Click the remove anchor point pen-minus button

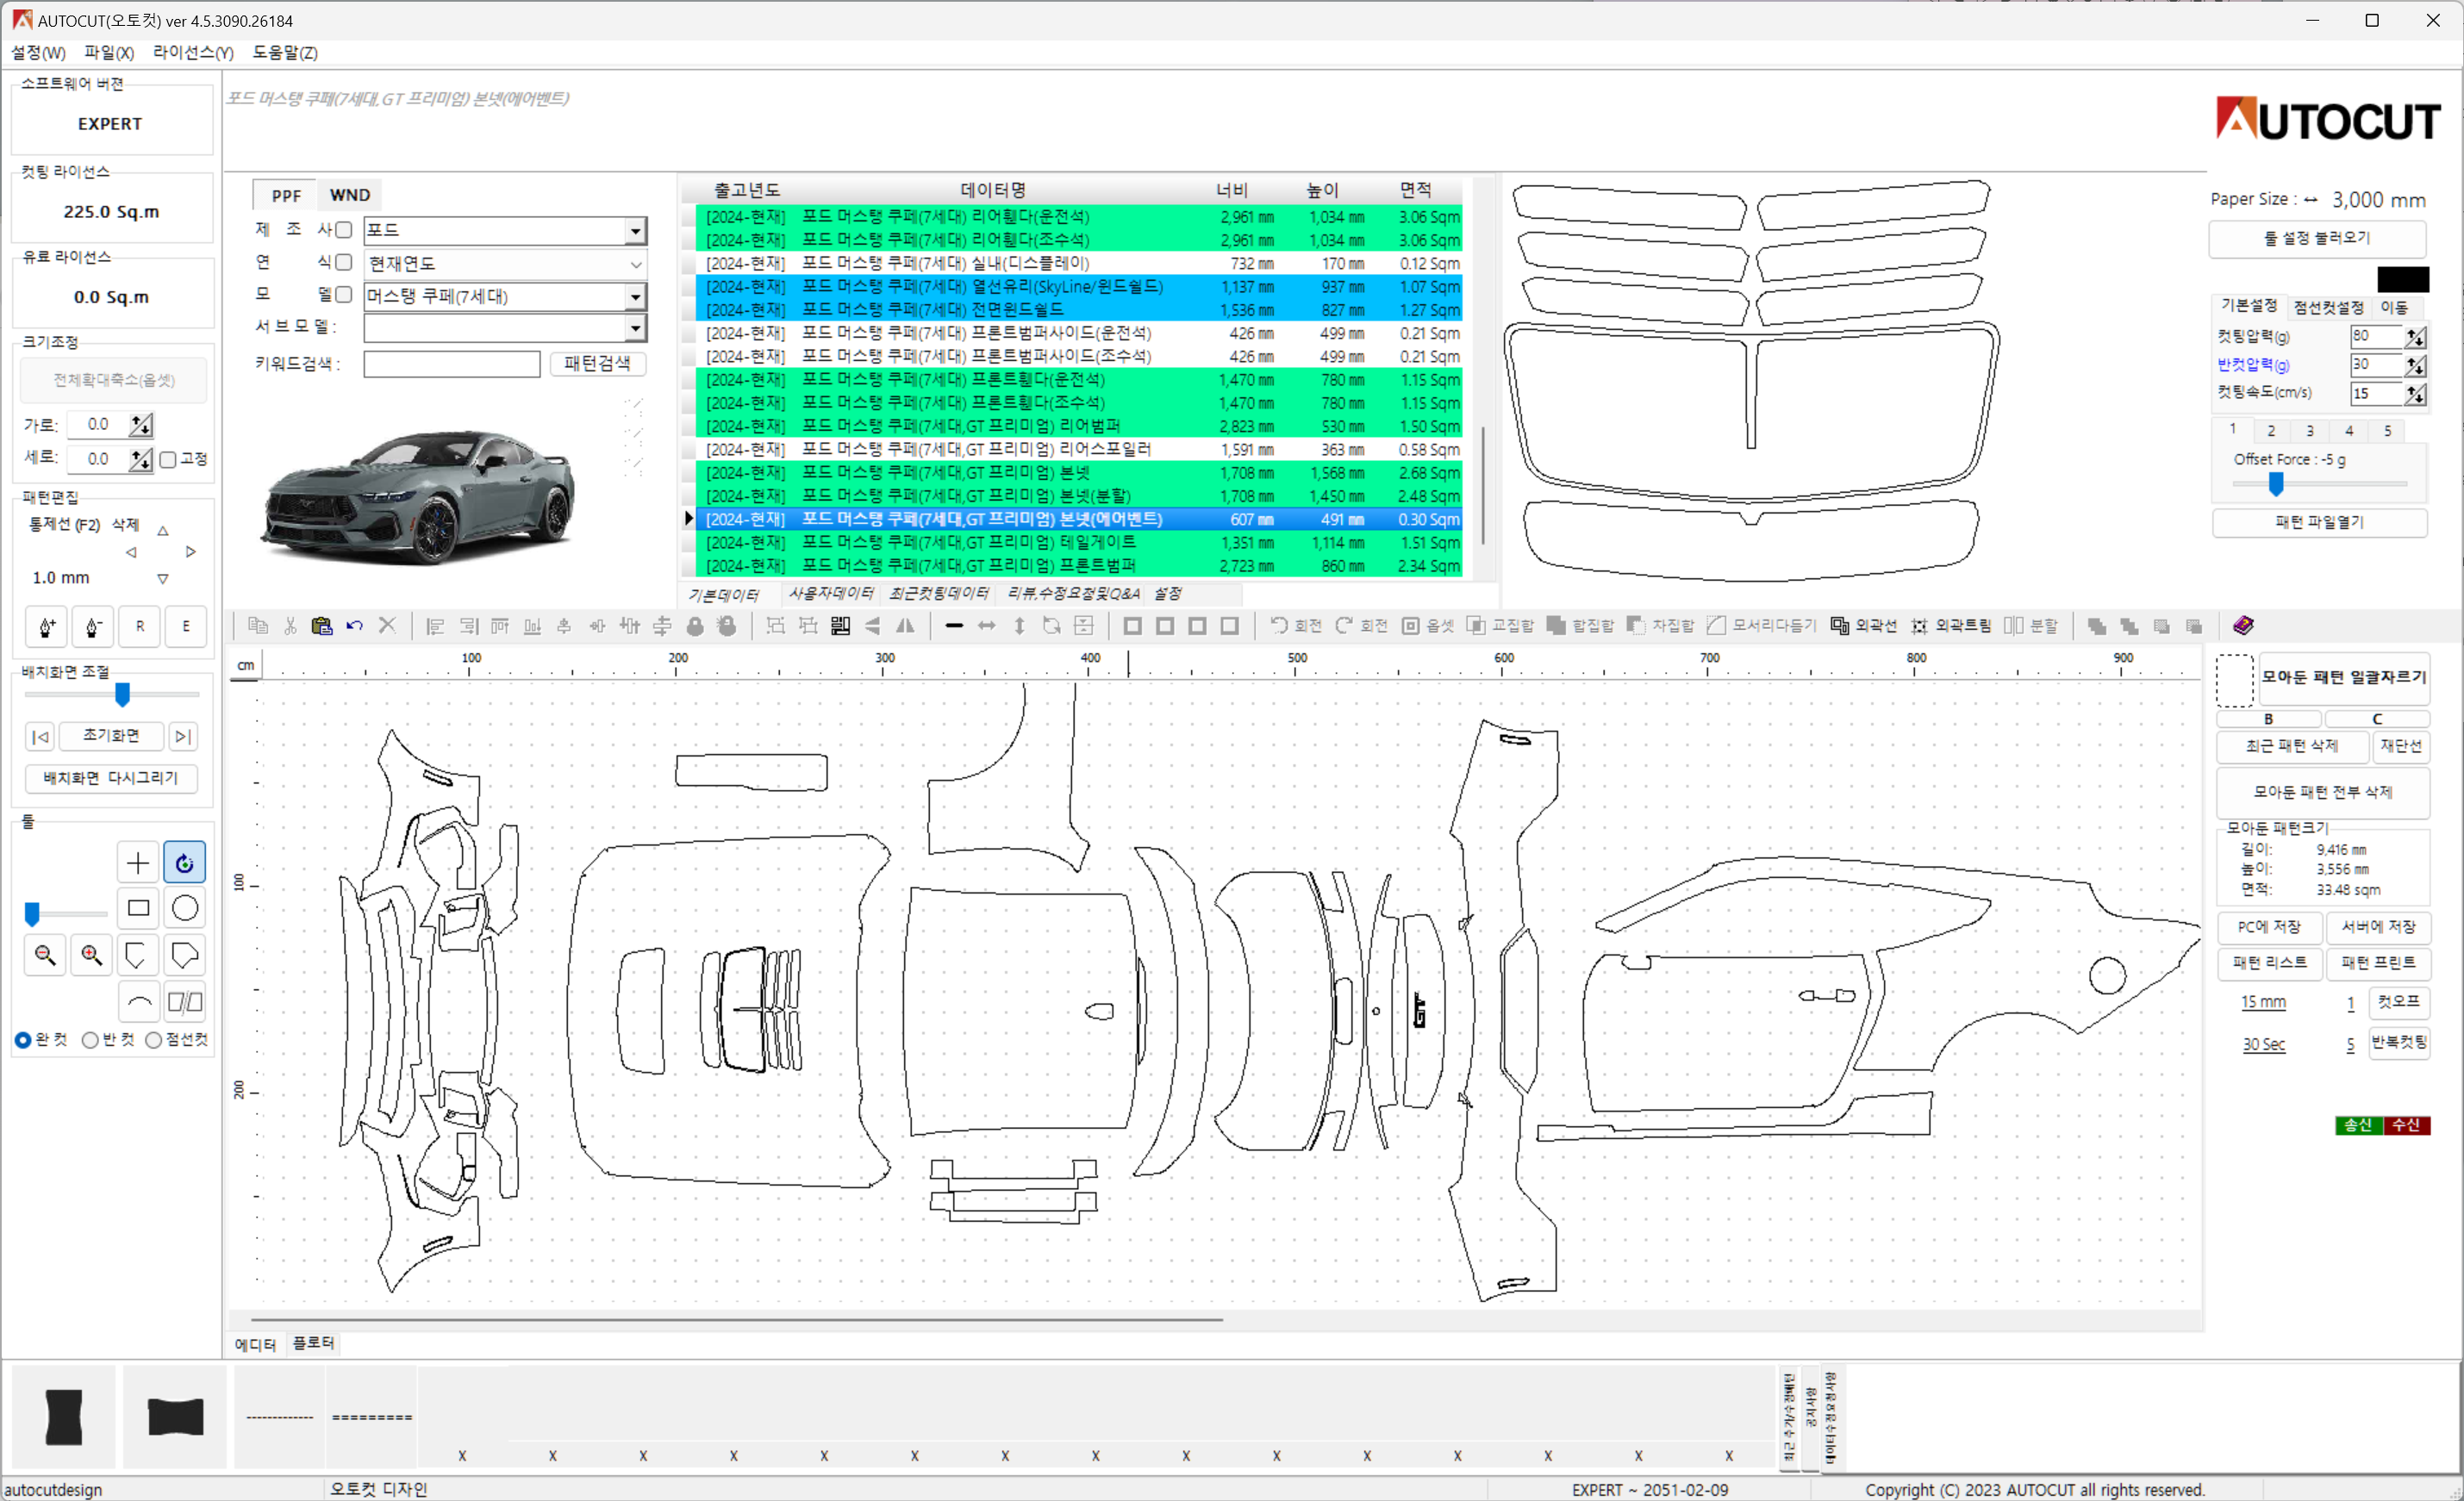[93, 627]
